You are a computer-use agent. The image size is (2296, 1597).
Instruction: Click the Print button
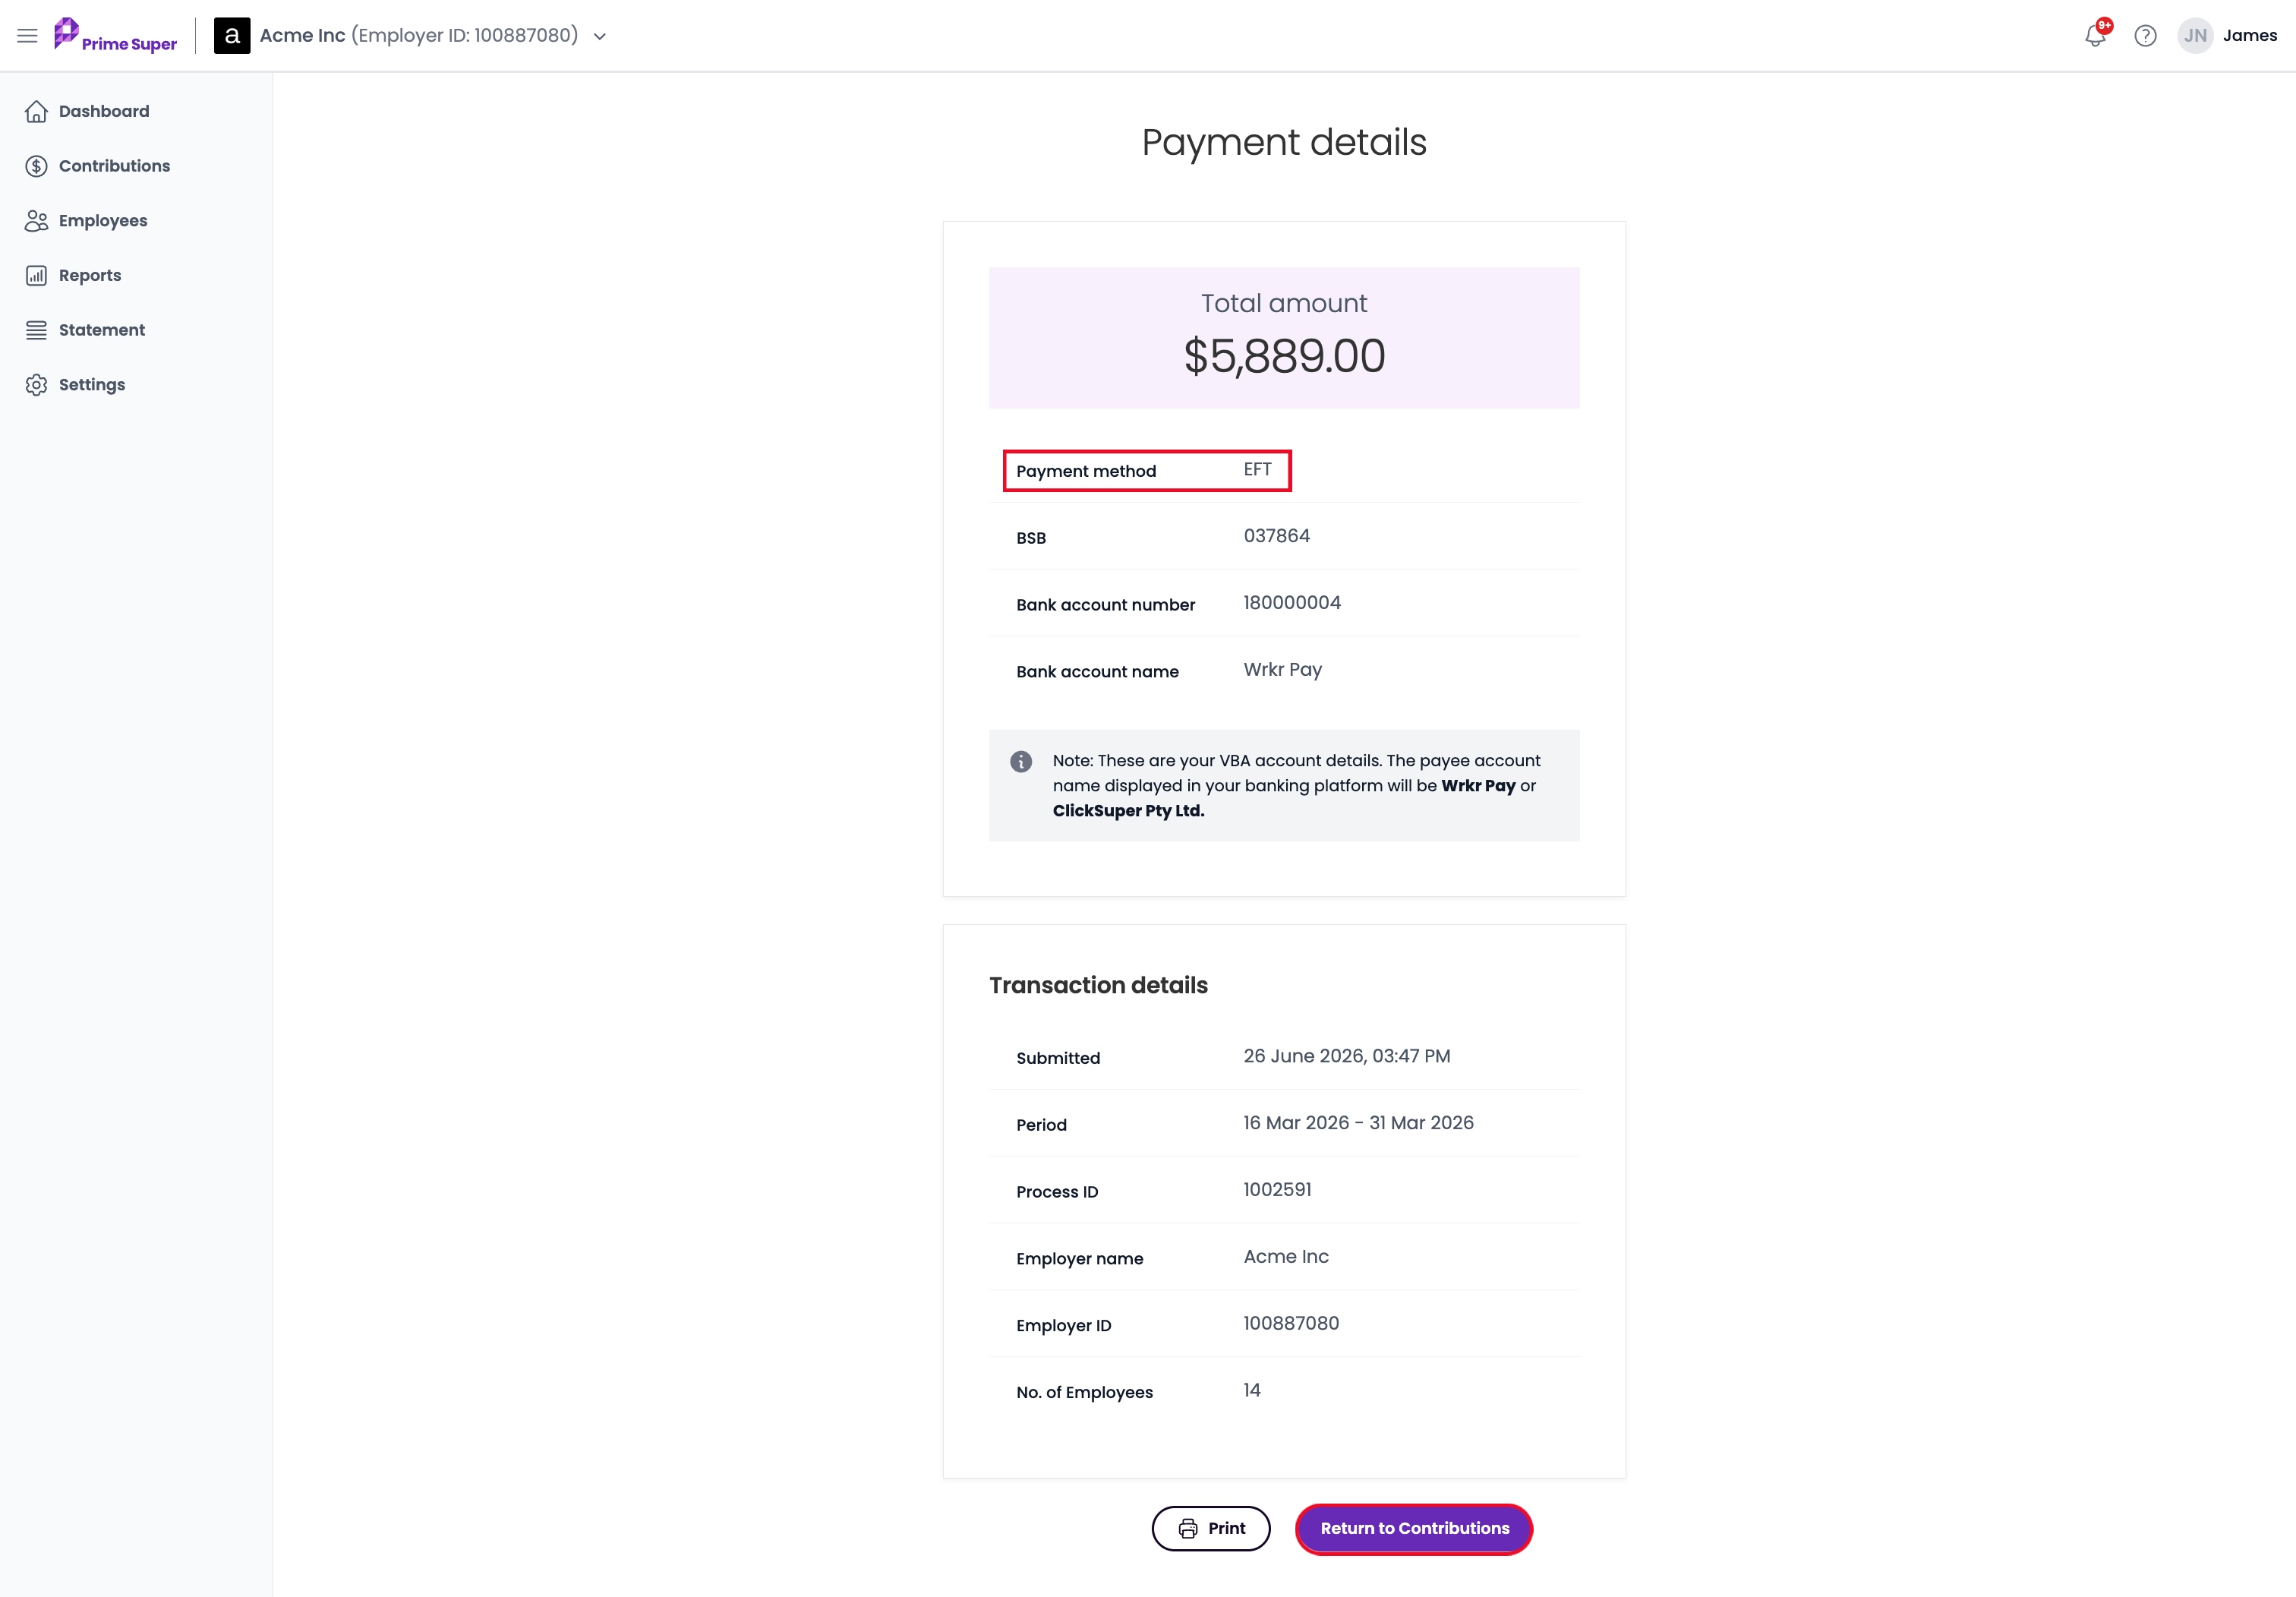pyautogui.click(x=1211, y=1528)
